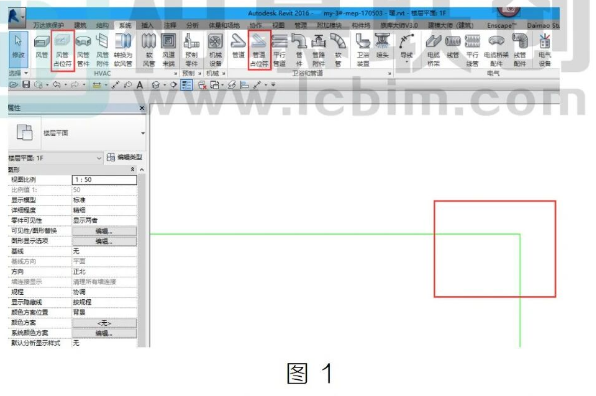Select the 平行线管 parallel conduits tool

click(x=472, y=50)
